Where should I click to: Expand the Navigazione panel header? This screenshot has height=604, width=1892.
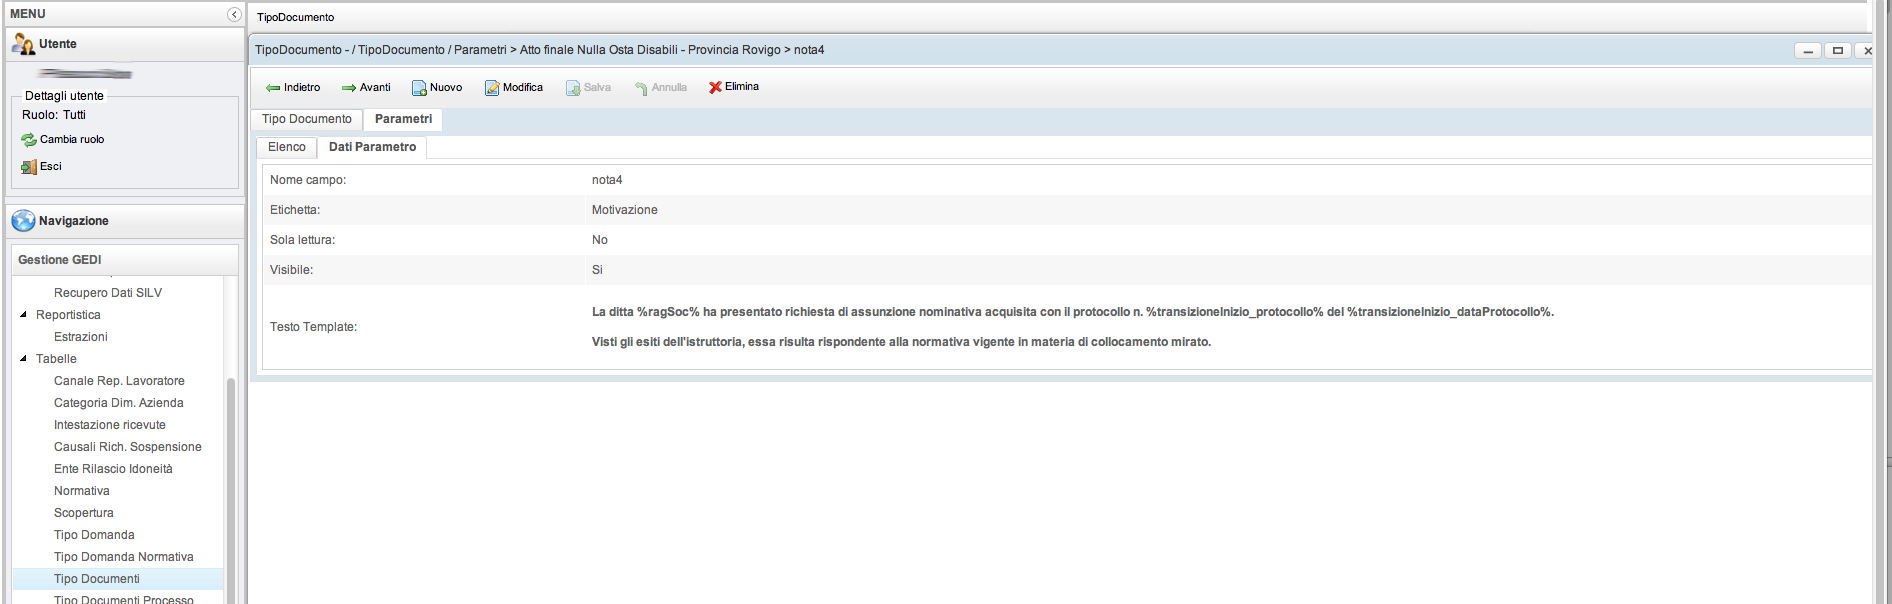[x=74, y=221]
